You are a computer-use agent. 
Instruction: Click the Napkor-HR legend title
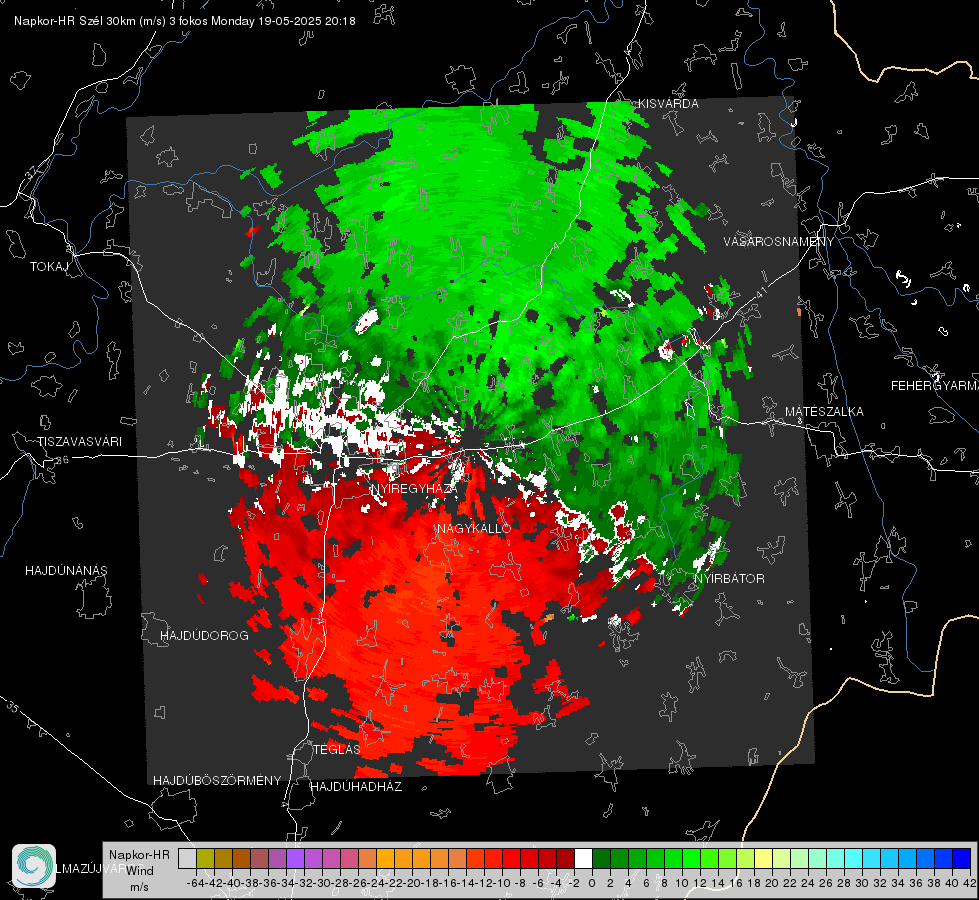tap(139, 855)
